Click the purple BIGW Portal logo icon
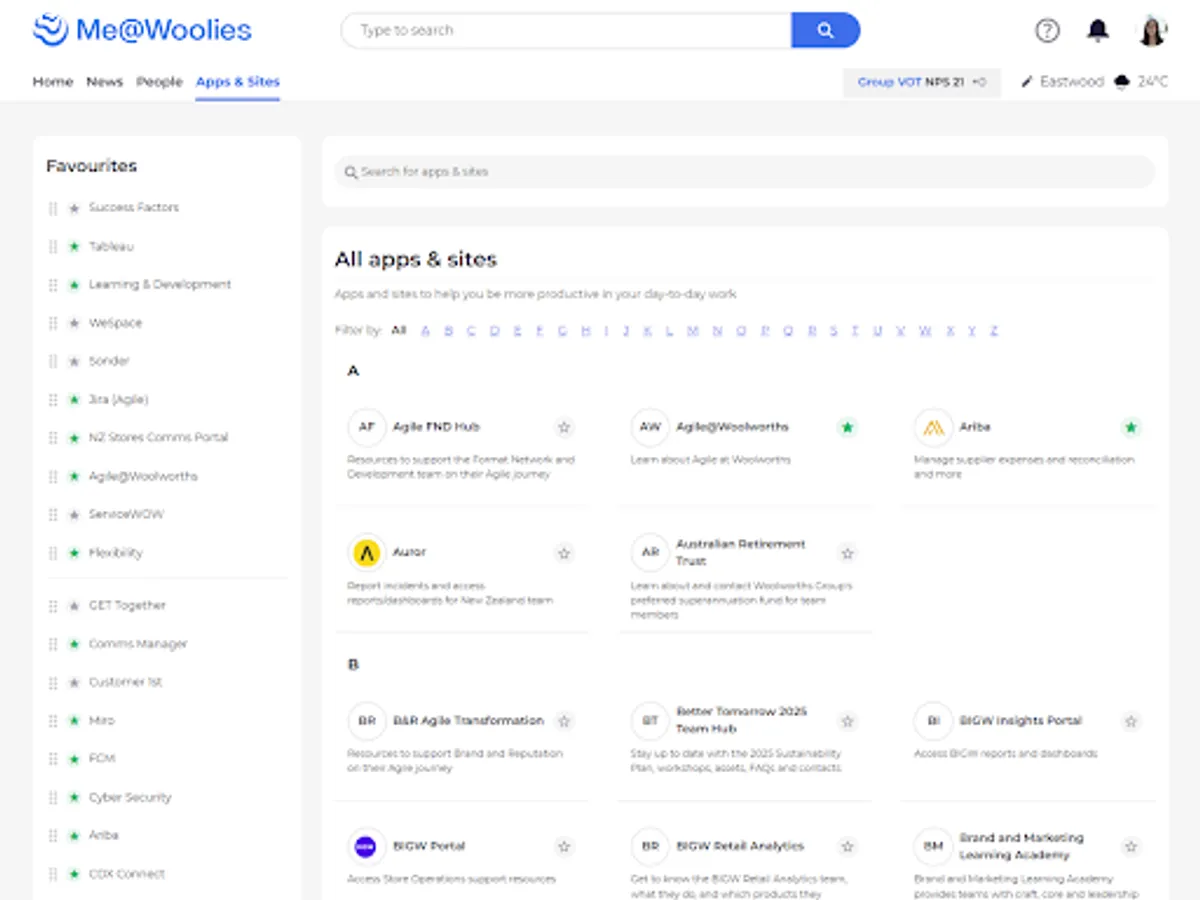 point(367,846)
